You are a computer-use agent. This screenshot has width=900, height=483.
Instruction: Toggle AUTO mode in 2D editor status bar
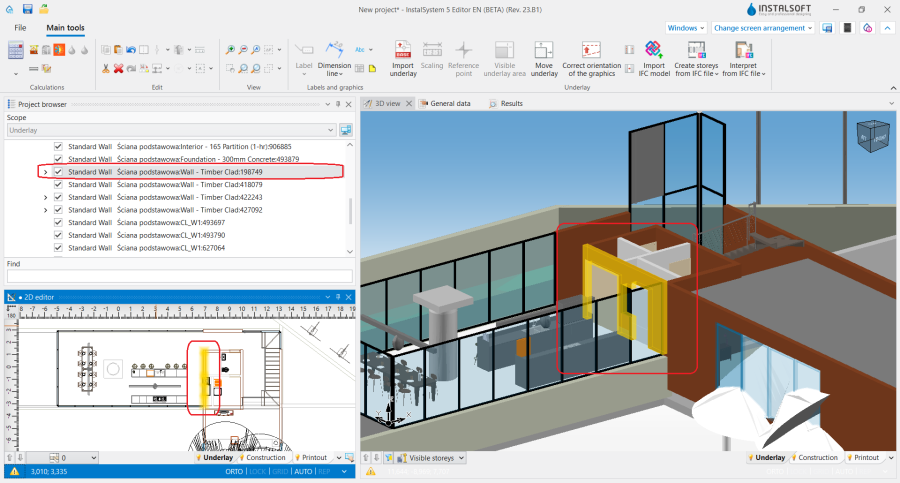tap(303, 472)
